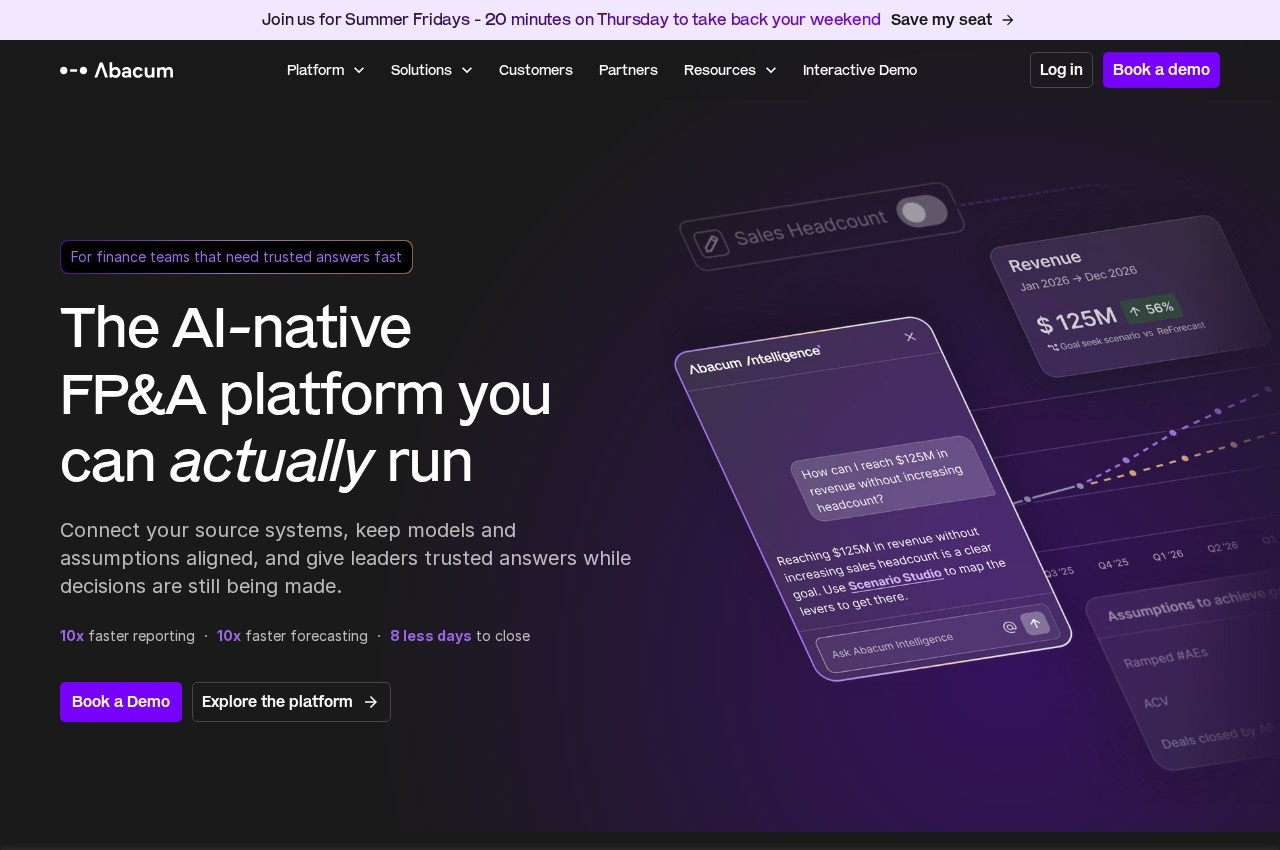Expand the Platform menu chevron
The width and height of the screenshot is (1280, 850).
tap(359, 70)
